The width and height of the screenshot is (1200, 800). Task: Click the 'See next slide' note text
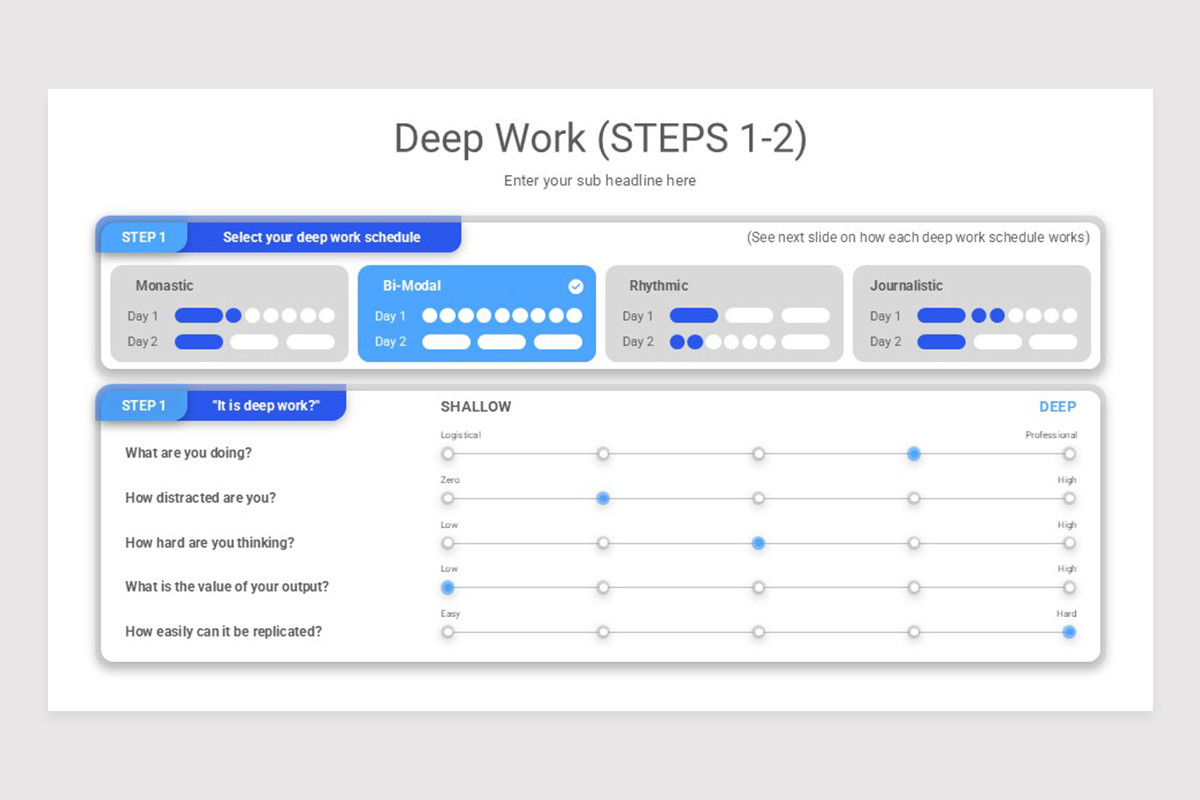[x=917, y=238]
